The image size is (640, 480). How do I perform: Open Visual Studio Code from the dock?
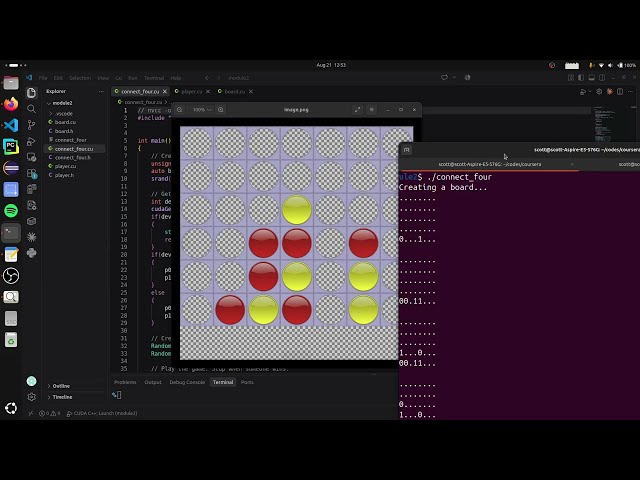[11, 125]
